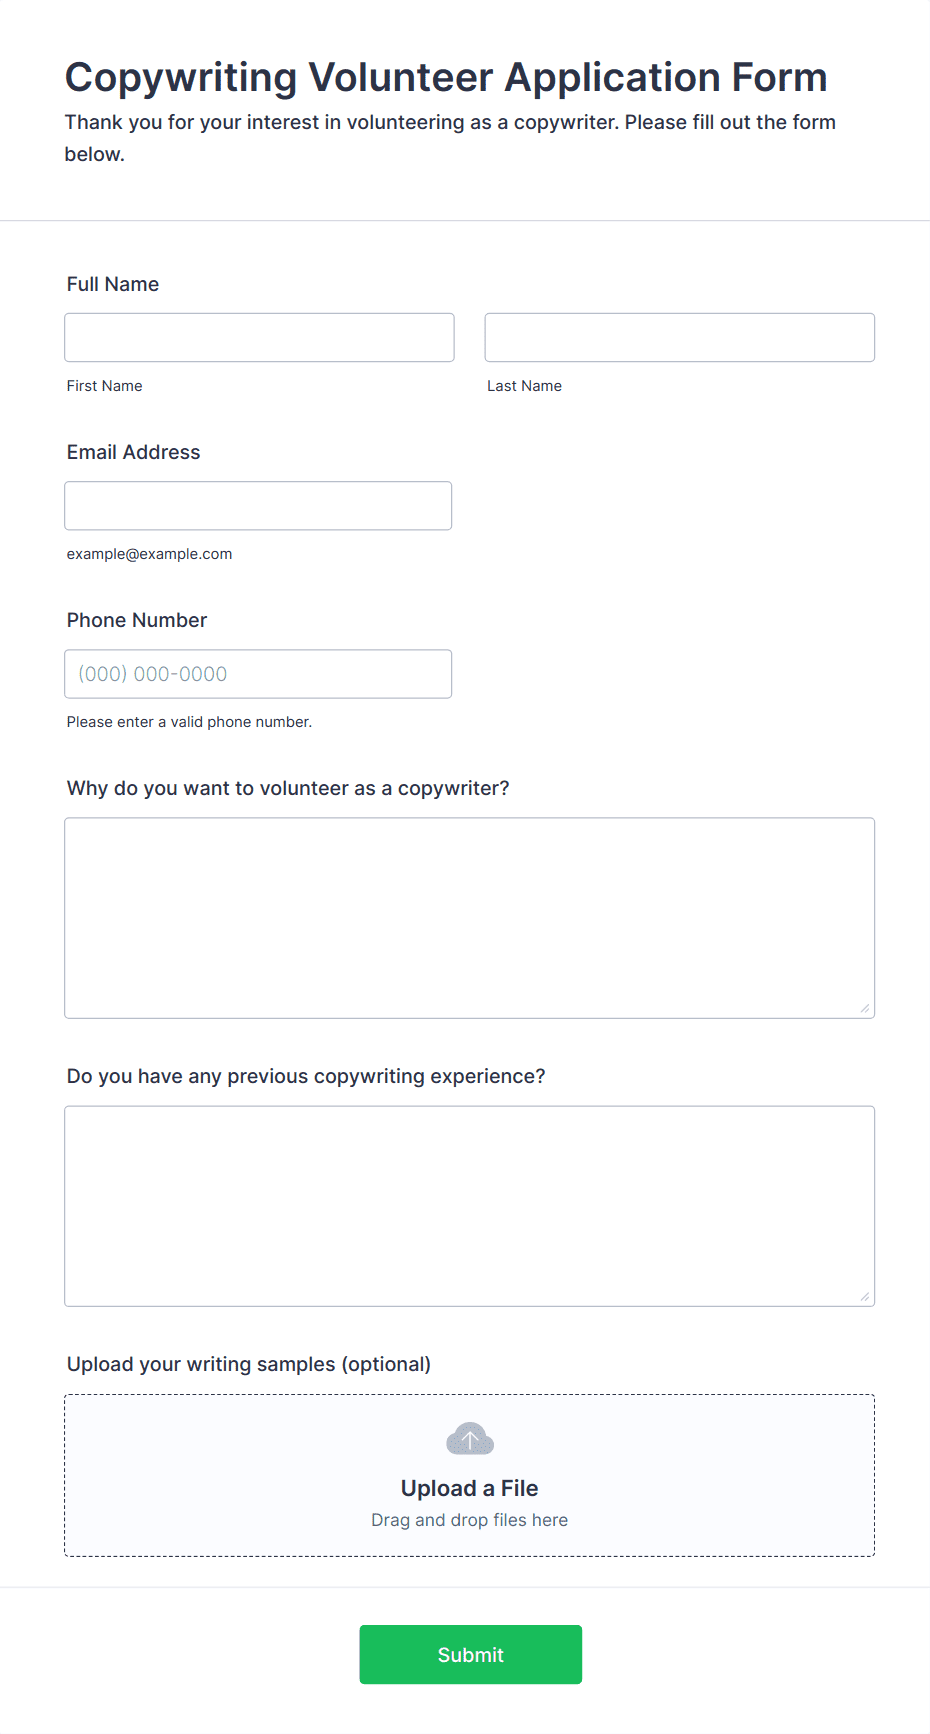The width and height of the screenshot is (930, 1734).
Task: Click the previous copywriting experience textarea
Action: coord(469,1205)
